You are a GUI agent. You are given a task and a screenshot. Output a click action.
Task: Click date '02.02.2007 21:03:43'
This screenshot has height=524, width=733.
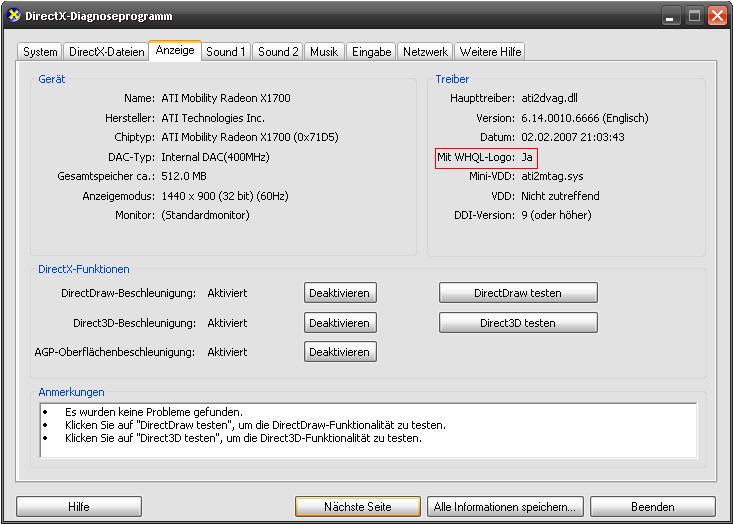coord(573,137)
